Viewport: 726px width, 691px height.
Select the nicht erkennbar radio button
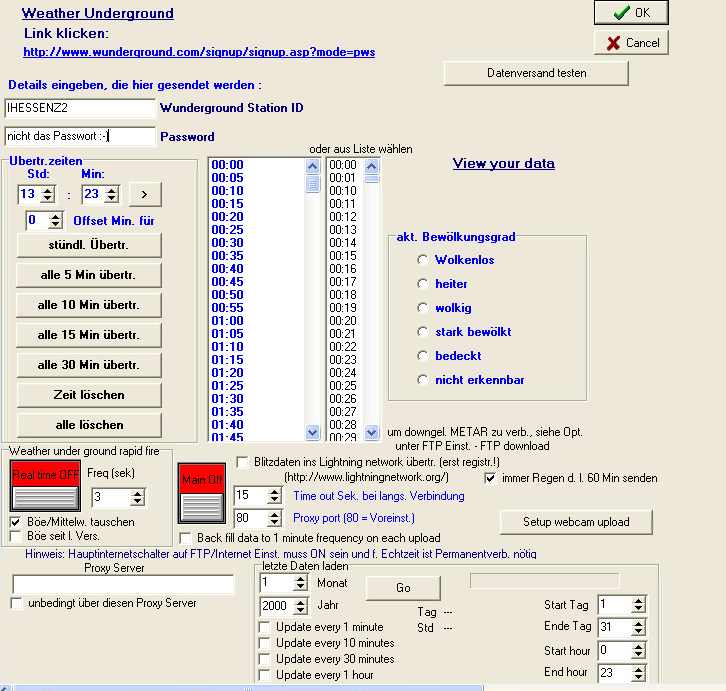422,380
